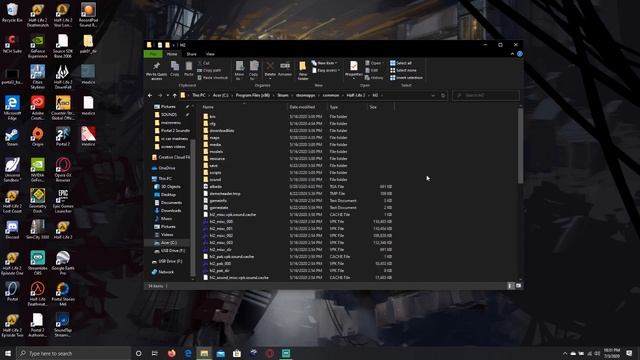Click Select none in the ribbon

coord(403,70)
